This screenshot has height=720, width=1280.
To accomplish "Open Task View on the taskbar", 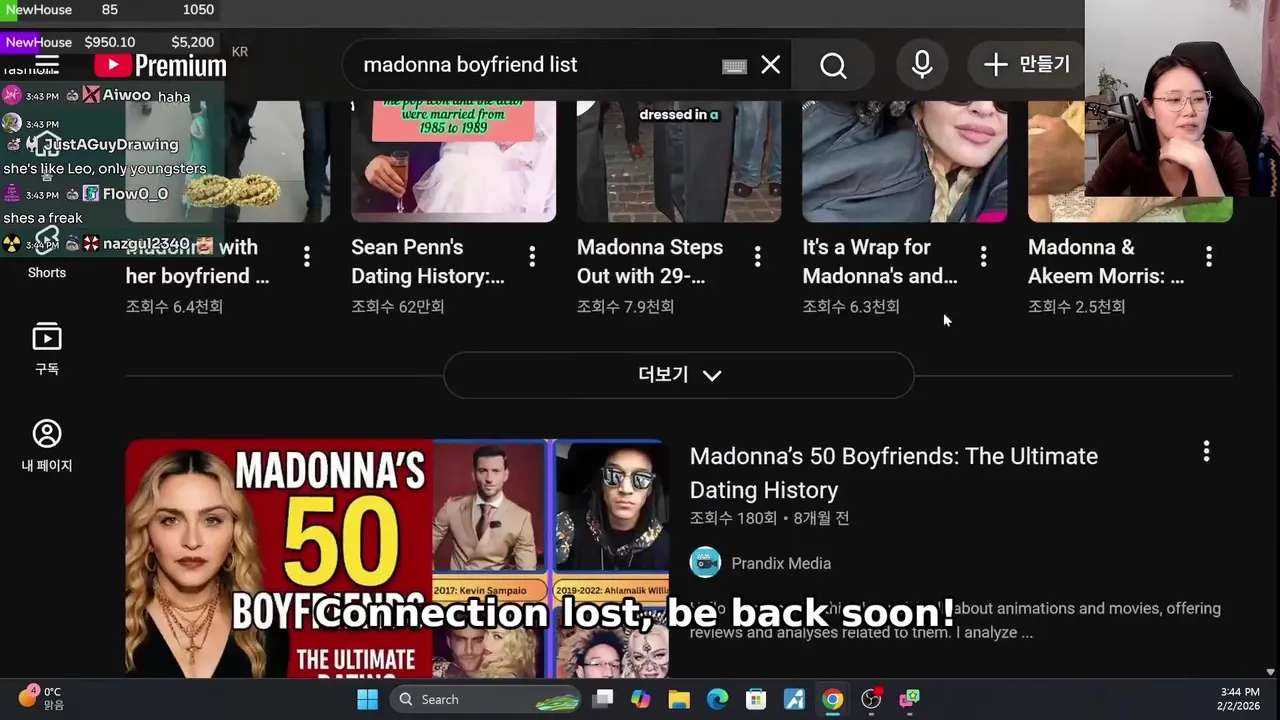I will (x=603, y=699).
